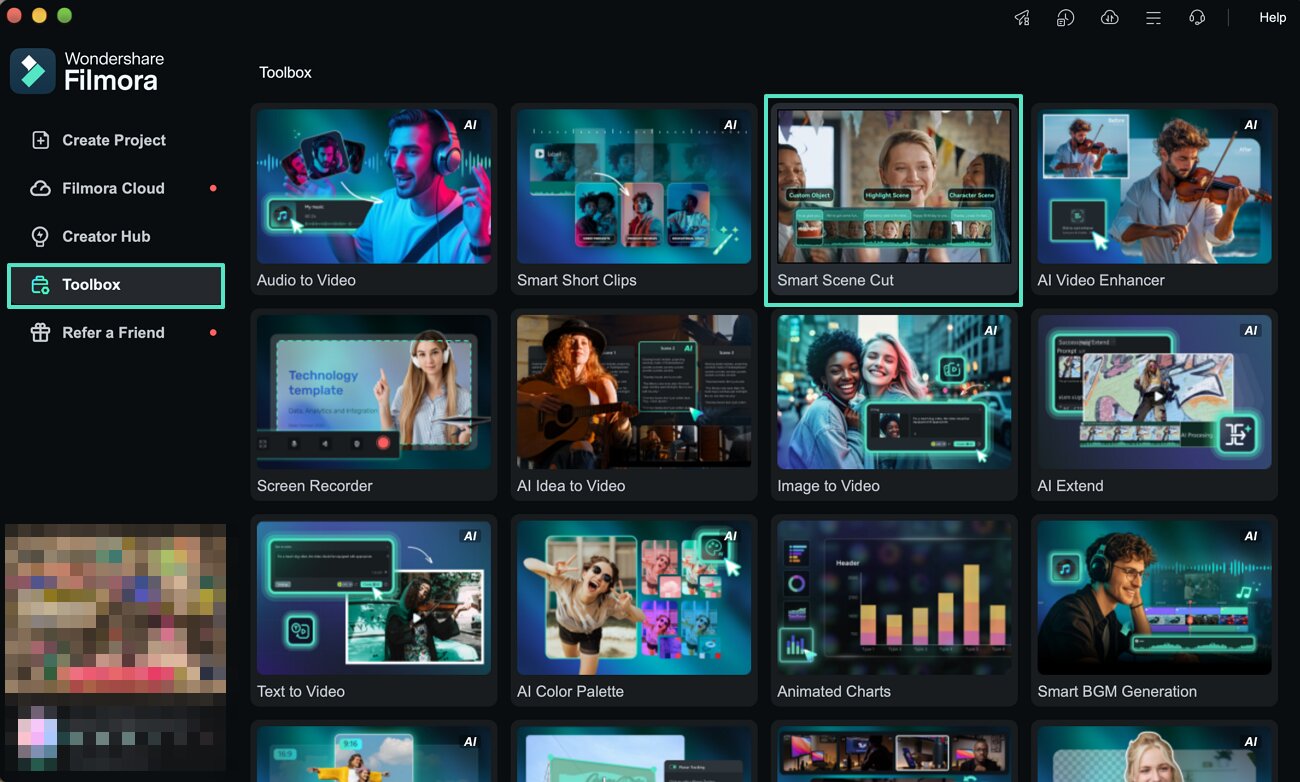Click the Filmora logo icon

pyautogui.click(x=33, y=71)
